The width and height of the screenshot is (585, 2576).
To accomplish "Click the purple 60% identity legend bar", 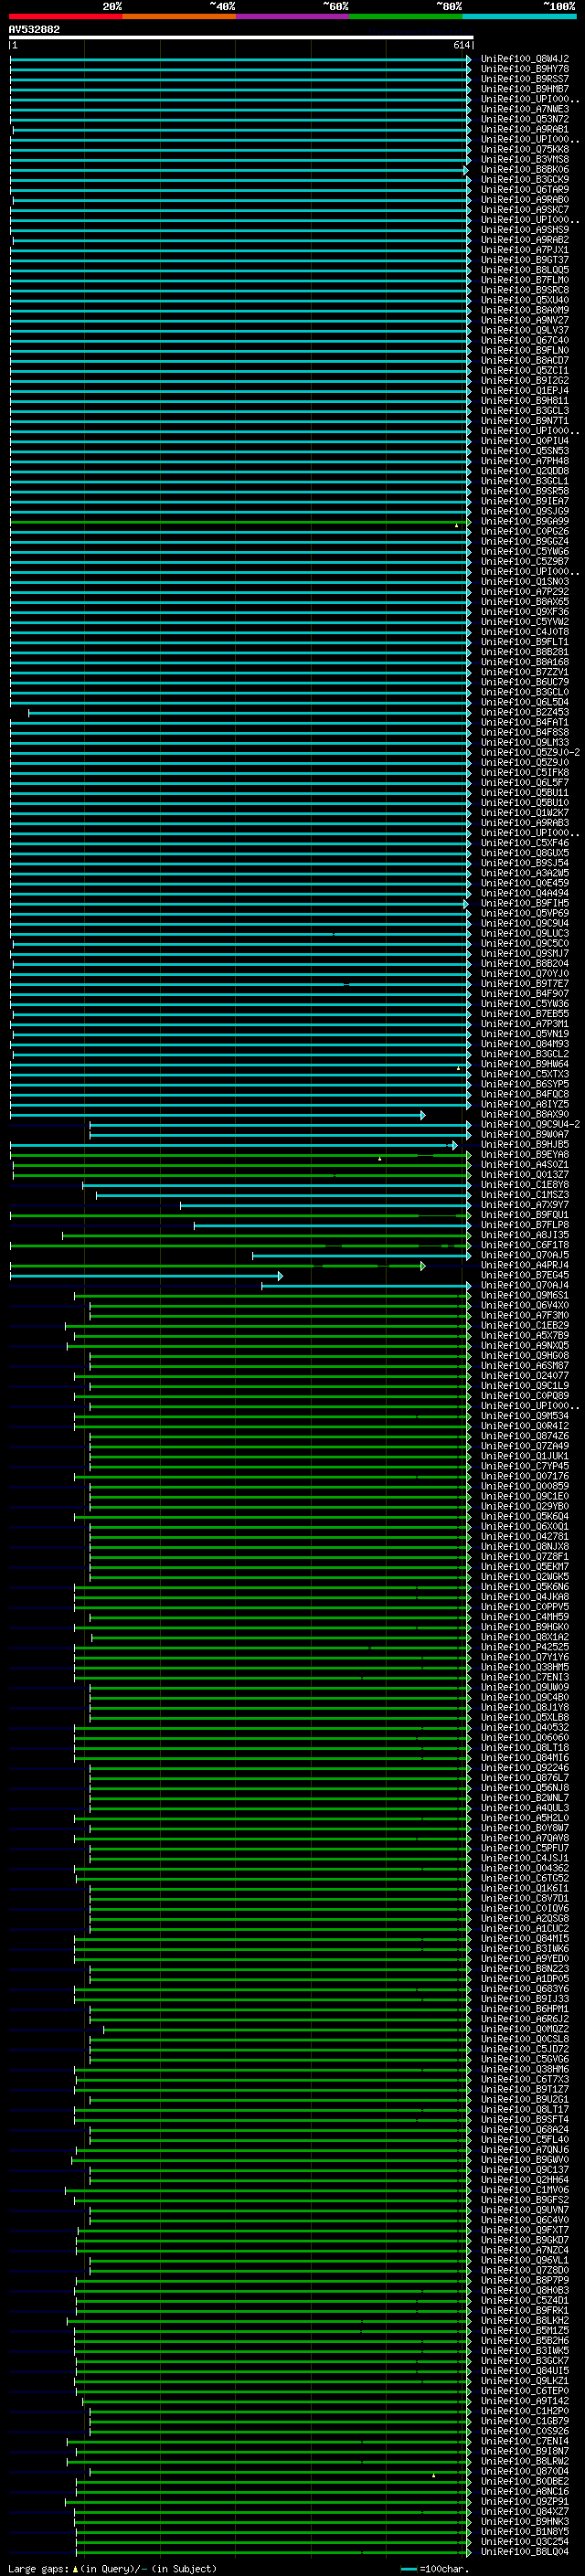I will pos(293,16).
